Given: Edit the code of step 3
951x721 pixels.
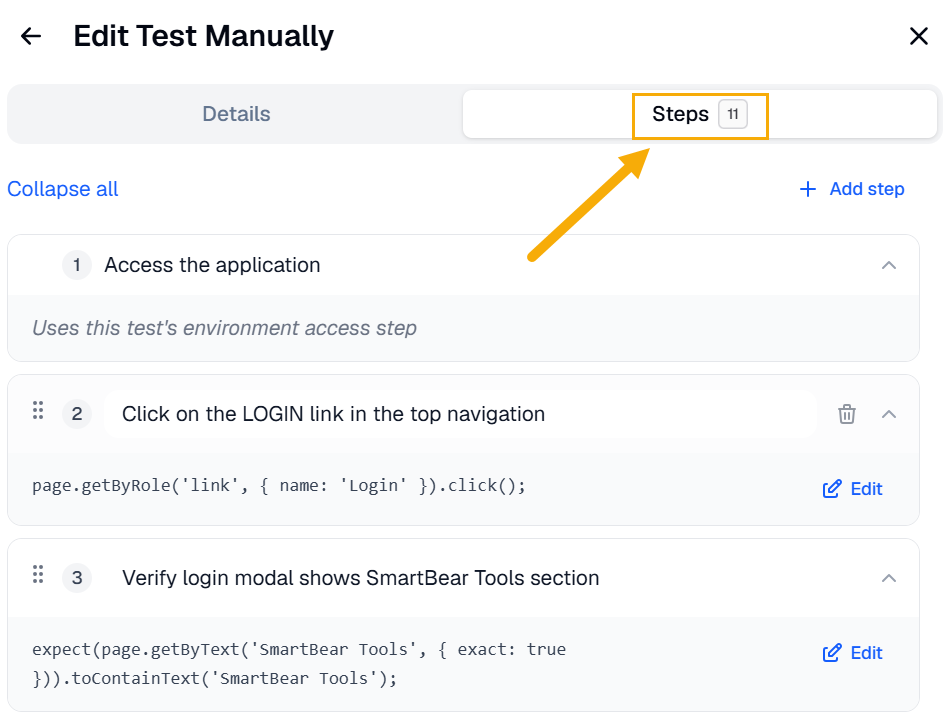Looking at the screenshot, I should [x=852, y=653].
